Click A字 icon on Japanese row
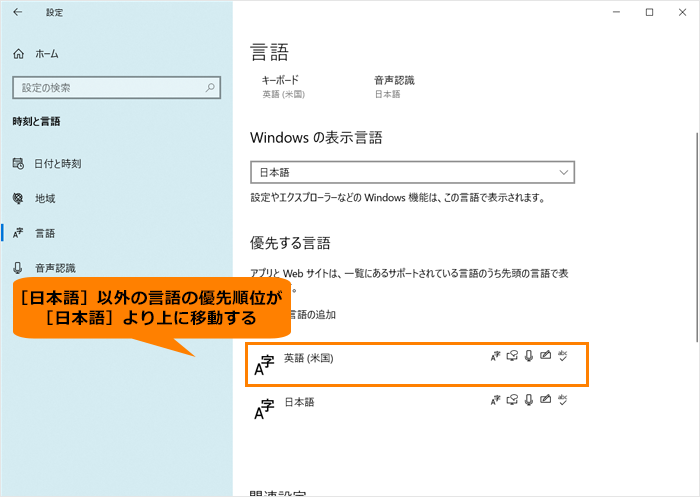700x497 pixels. coord(264,409)
